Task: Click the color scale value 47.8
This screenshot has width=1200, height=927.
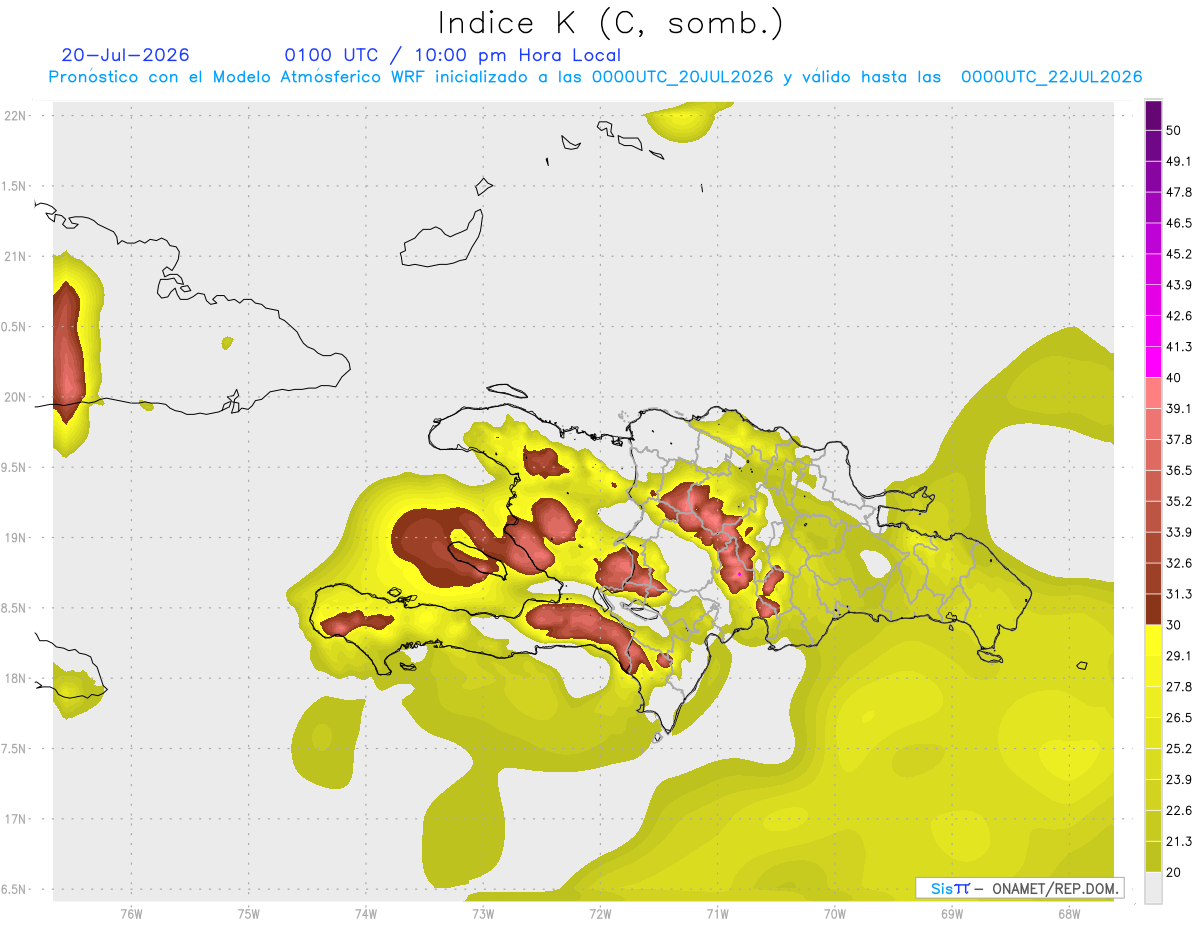Action: (1179, 192)
